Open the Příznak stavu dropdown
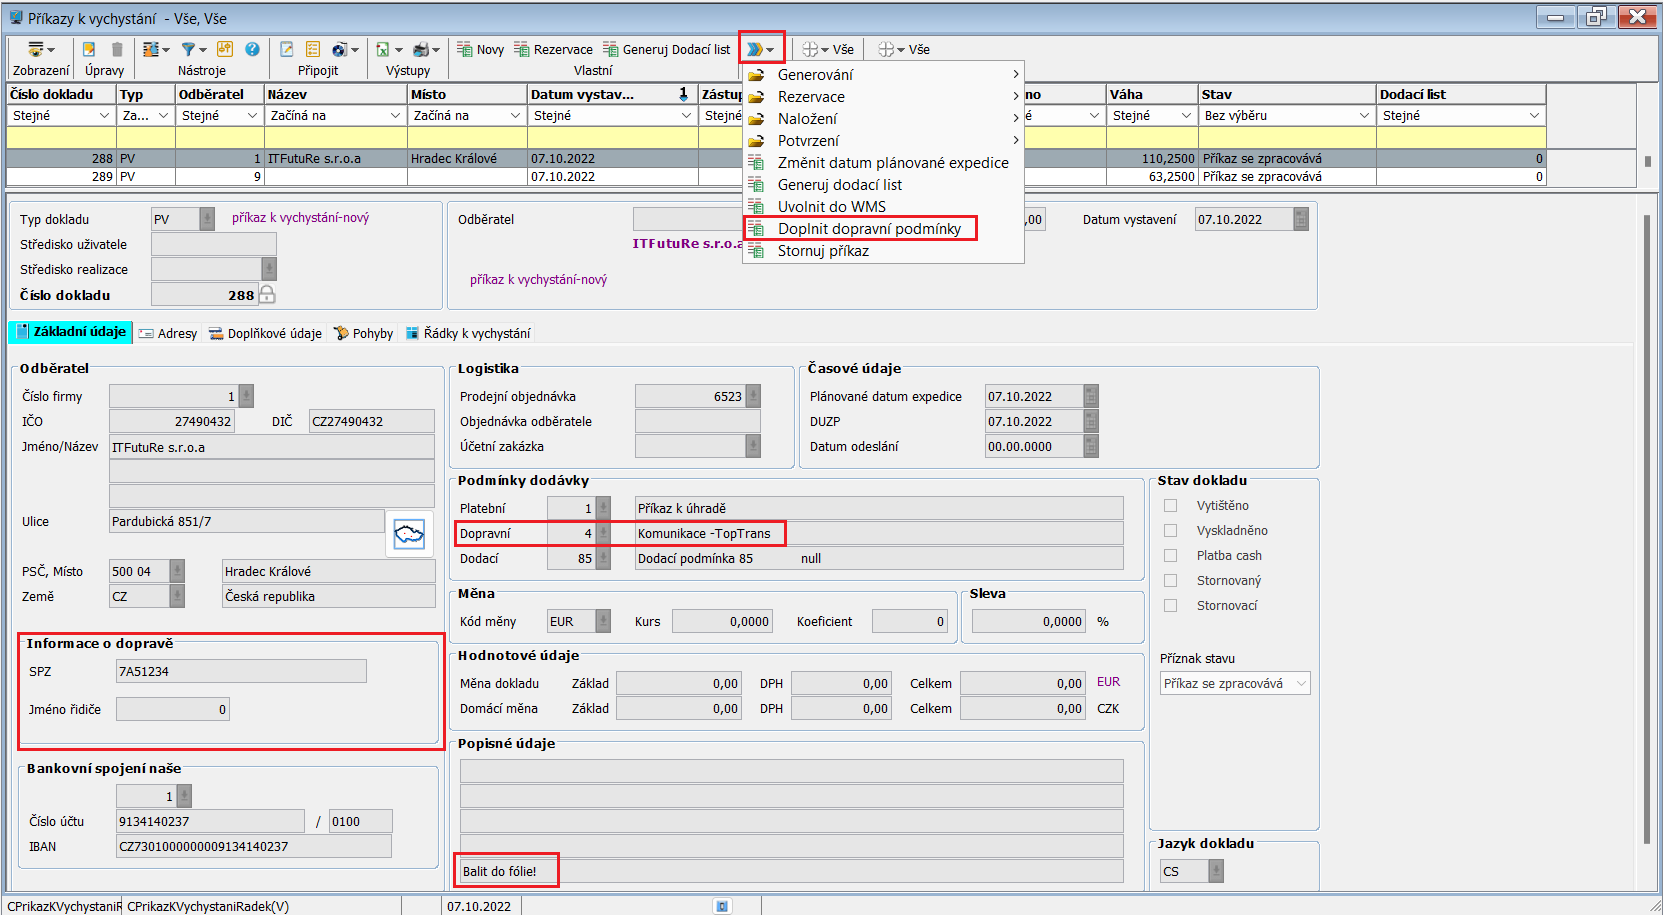The height and width of the screenshot is (915, 1663). [x=1234, y=684]
